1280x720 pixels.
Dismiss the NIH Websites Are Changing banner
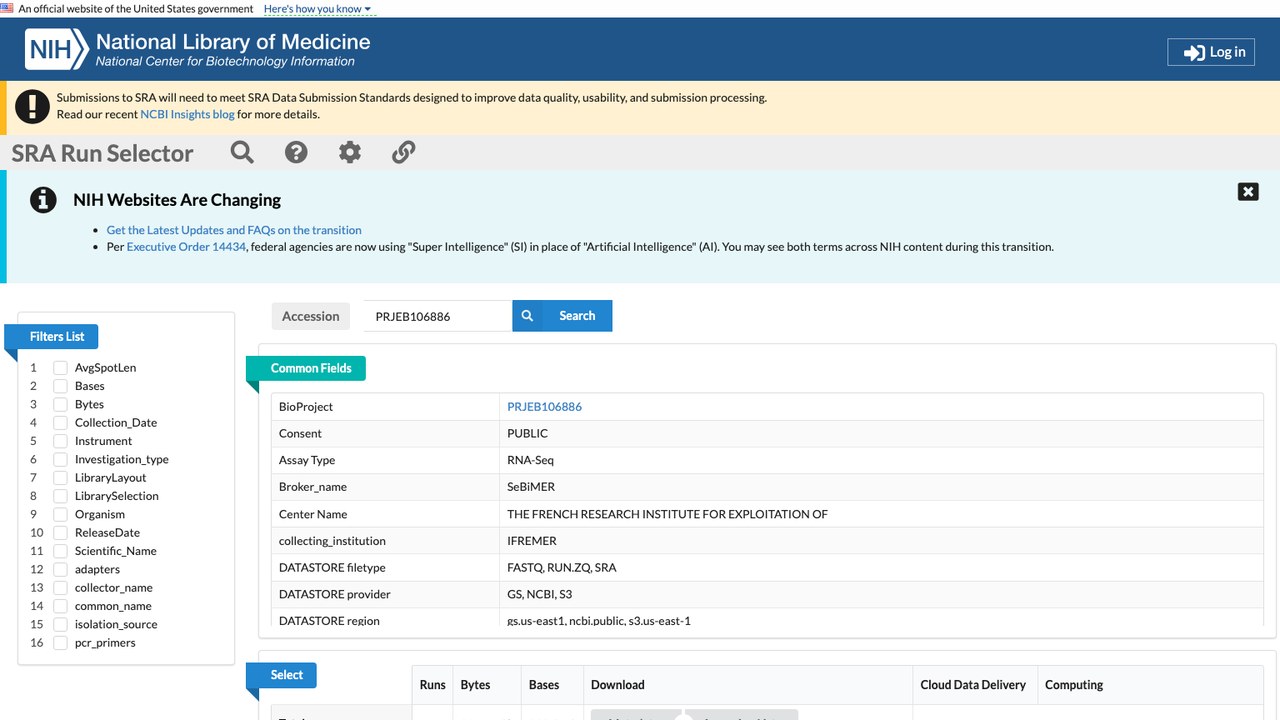pyautogui.click(x=1248, y=192)
